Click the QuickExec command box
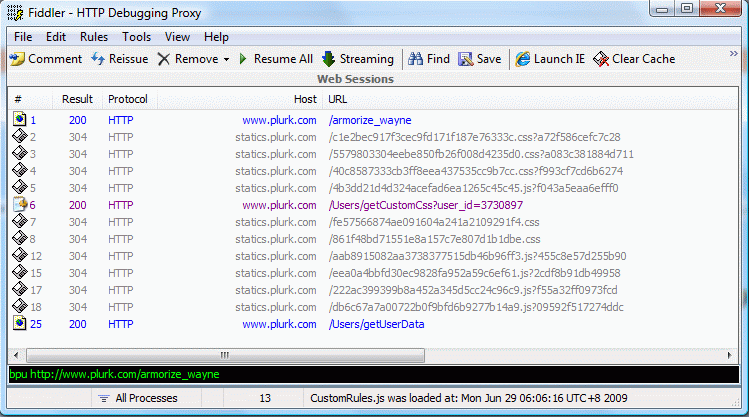 click(x=374, y=374)
